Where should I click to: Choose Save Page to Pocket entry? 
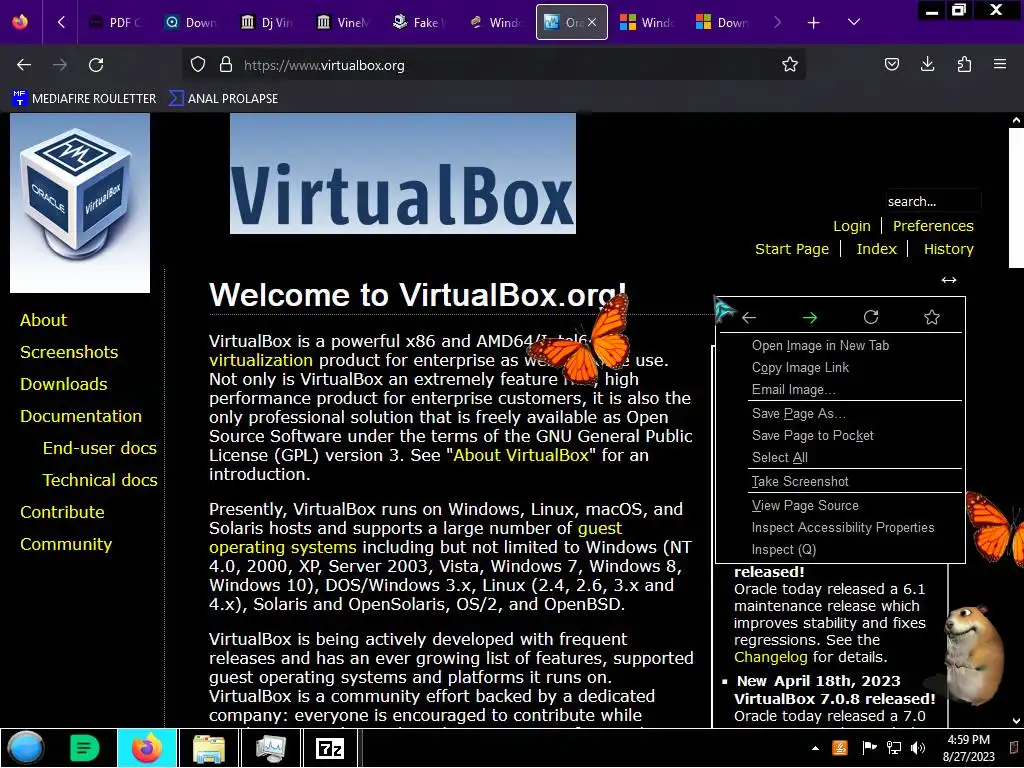coord(840,436)
